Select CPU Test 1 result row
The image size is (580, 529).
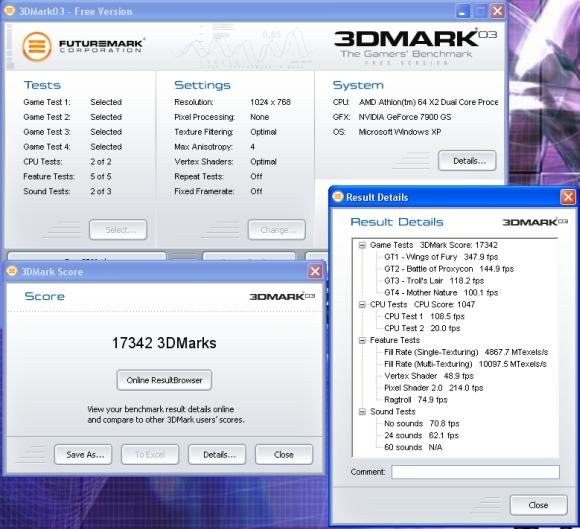424,316
